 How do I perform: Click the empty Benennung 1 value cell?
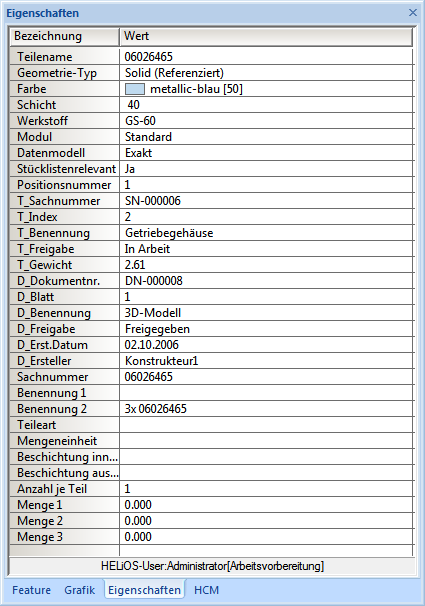pos(267,393)
